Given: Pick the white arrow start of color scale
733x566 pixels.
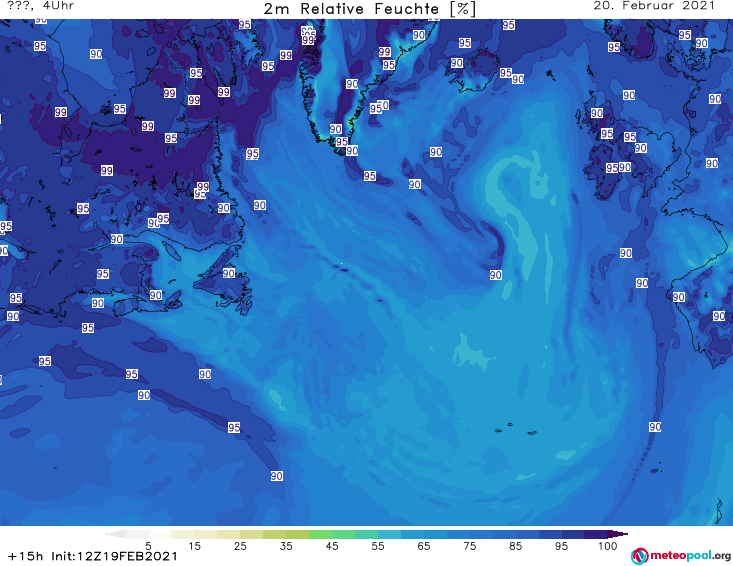Looking at the screenshot, I should (115, 534).
